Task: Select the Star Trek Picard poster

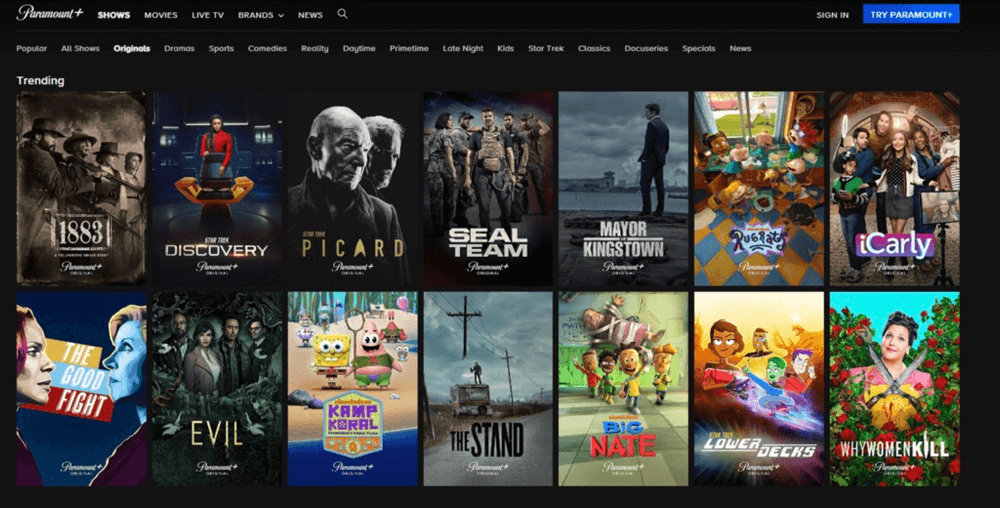Action: pyautogui.click(x=353, y=189)
